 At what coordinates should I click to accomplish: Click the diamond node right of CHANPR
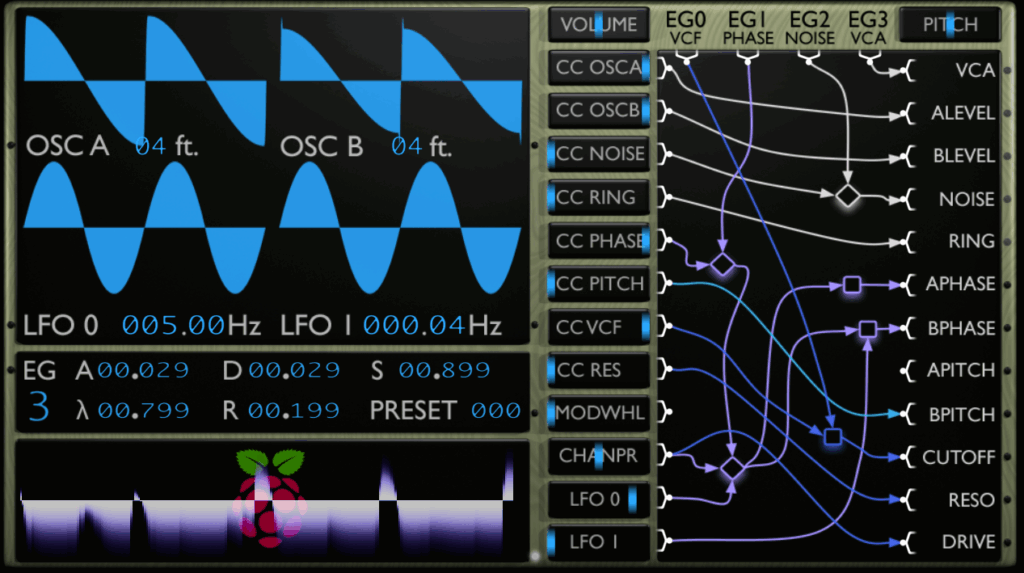(733, 467)
